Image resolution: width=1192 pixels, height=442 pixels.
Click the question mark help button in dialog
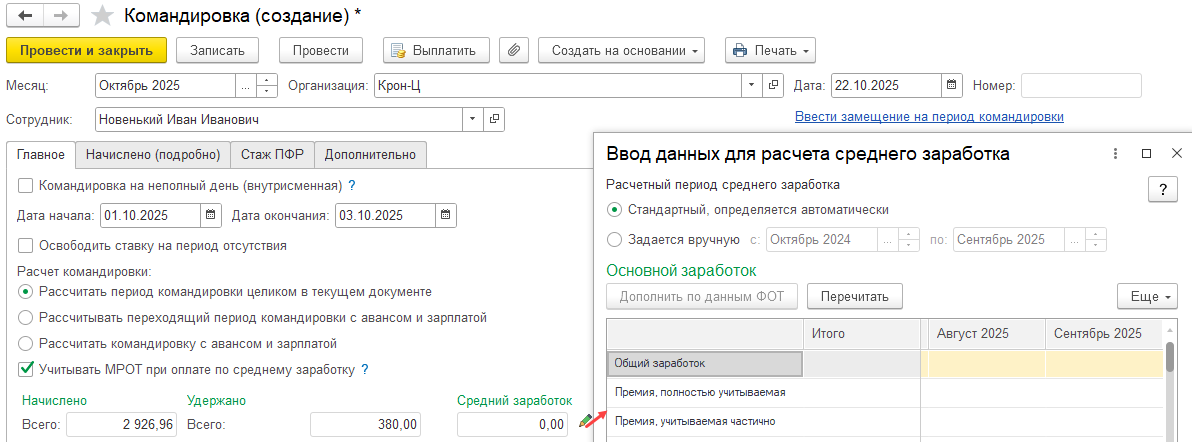[1162, 190]
